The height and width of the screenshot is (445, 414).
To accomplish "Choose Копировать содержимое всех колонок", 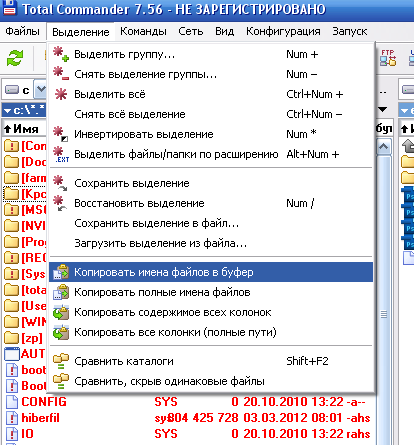I will click(211, 312).
